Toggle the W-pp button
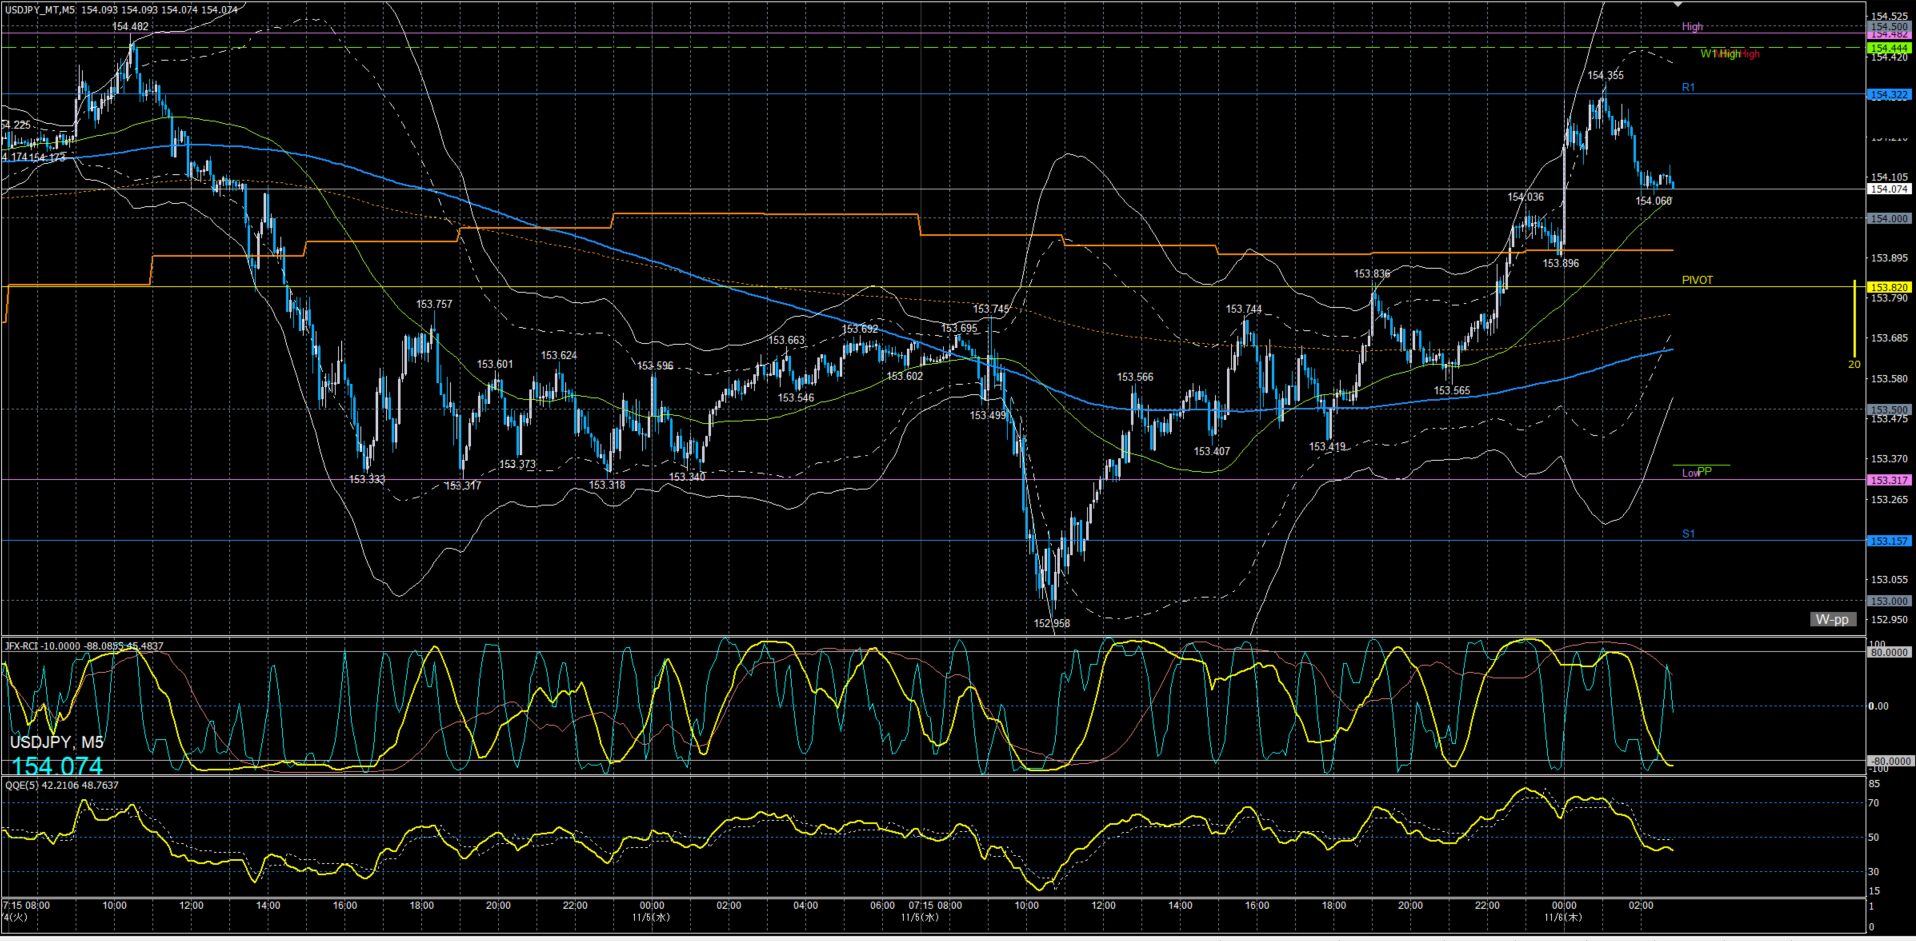The height and width of the screenshot is (941, 1916). [x=1832, y=619]
